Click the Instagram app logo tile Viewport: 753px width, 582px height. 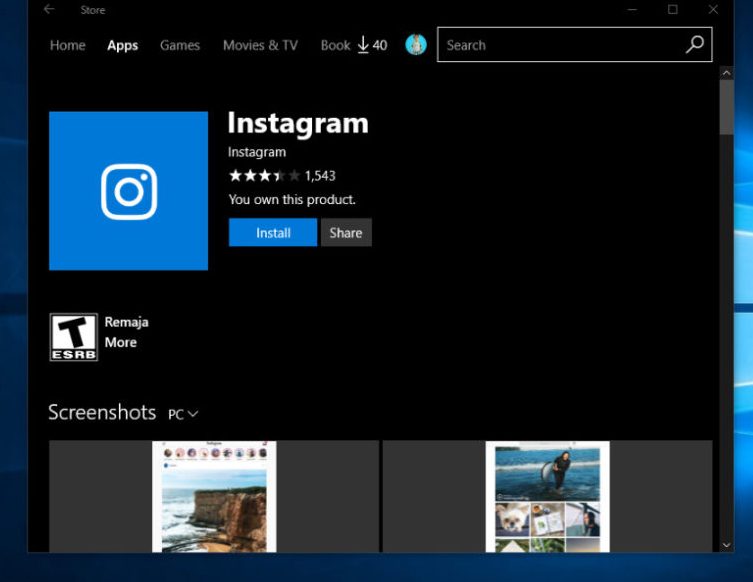[x=129, y=191]
